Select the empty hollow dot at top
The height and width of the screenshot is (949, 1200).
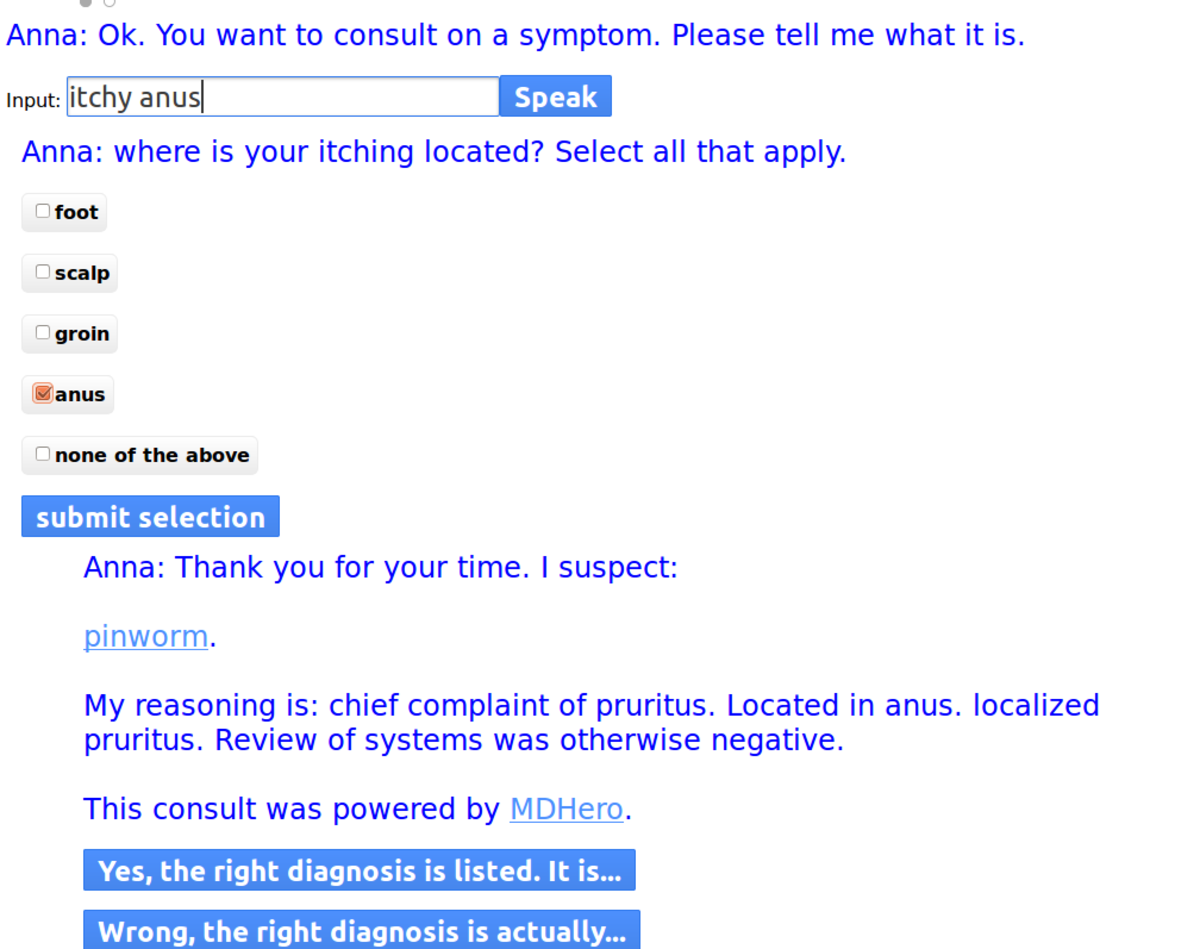pos(109,3)
